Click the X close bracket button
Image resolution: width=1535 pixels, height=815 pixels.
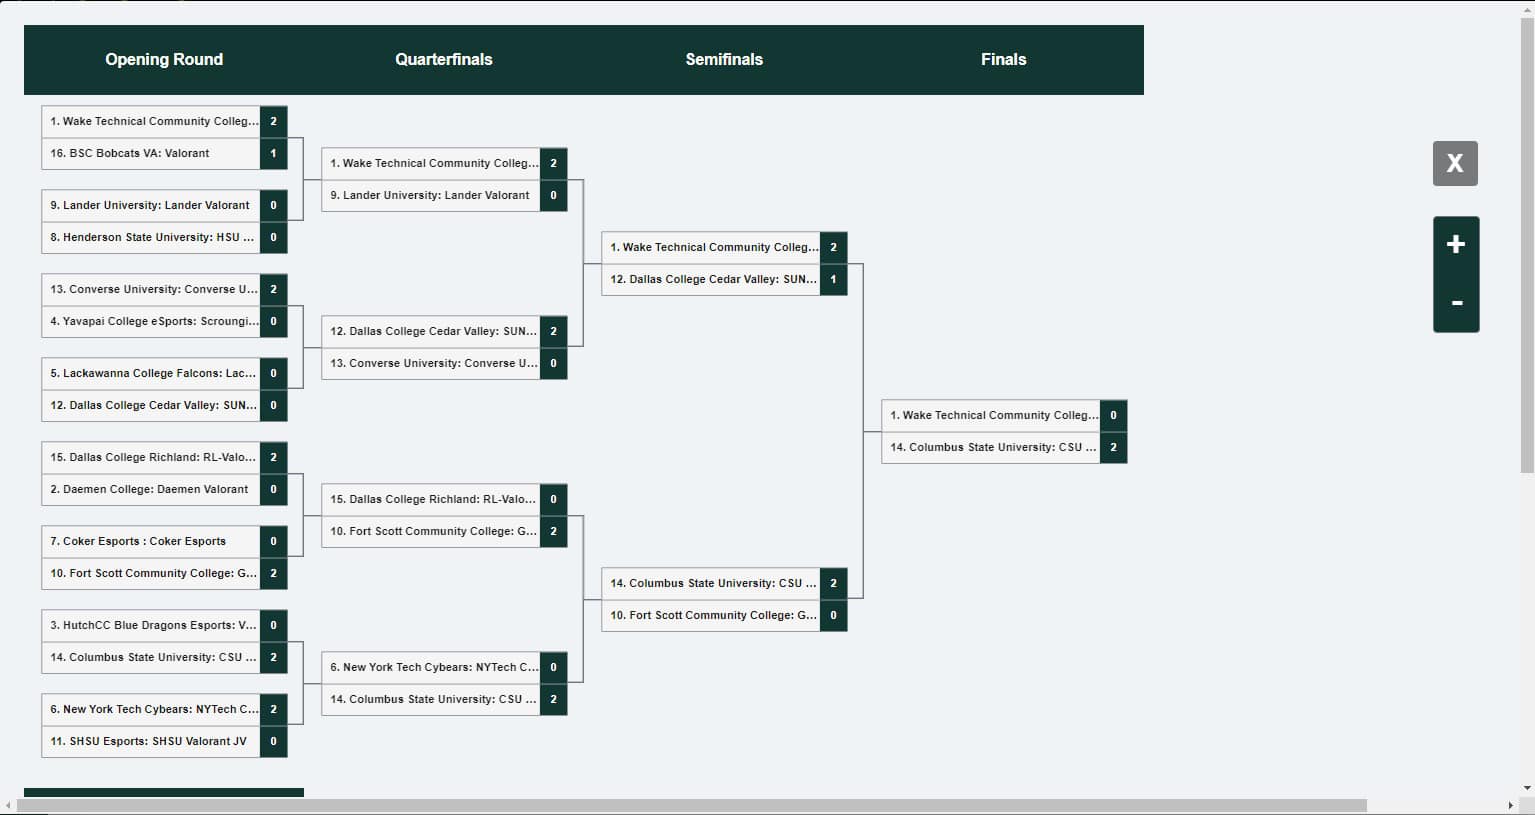pyautogui.click(x=1455, y=163)
